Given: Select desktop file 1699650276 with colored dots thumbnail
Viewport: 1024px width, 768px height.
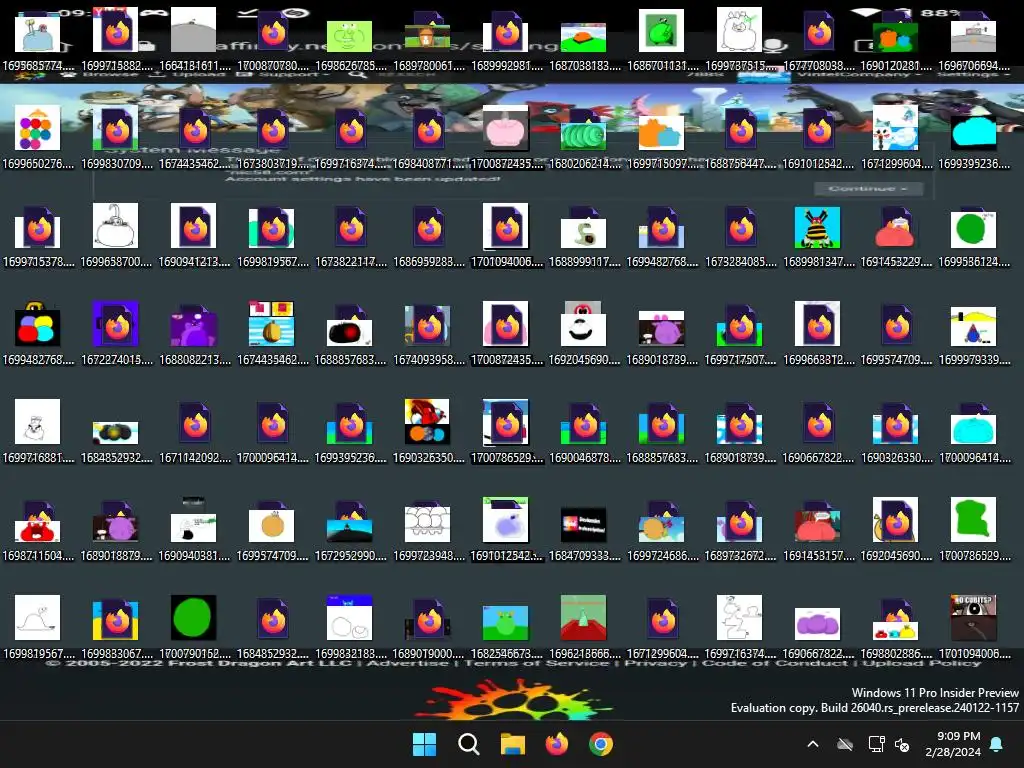Looking at the screenshot, I should click(x=38, y=138).
